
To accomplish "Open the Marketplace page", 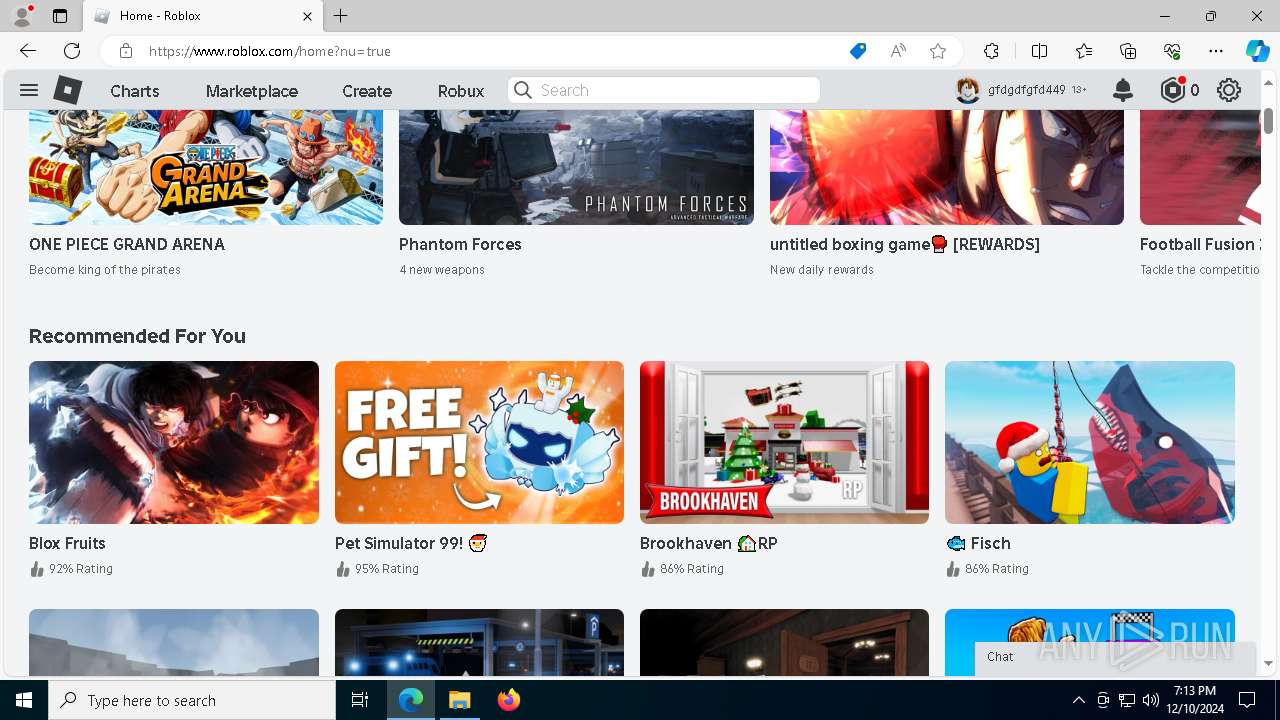I will tap(252, 91).
